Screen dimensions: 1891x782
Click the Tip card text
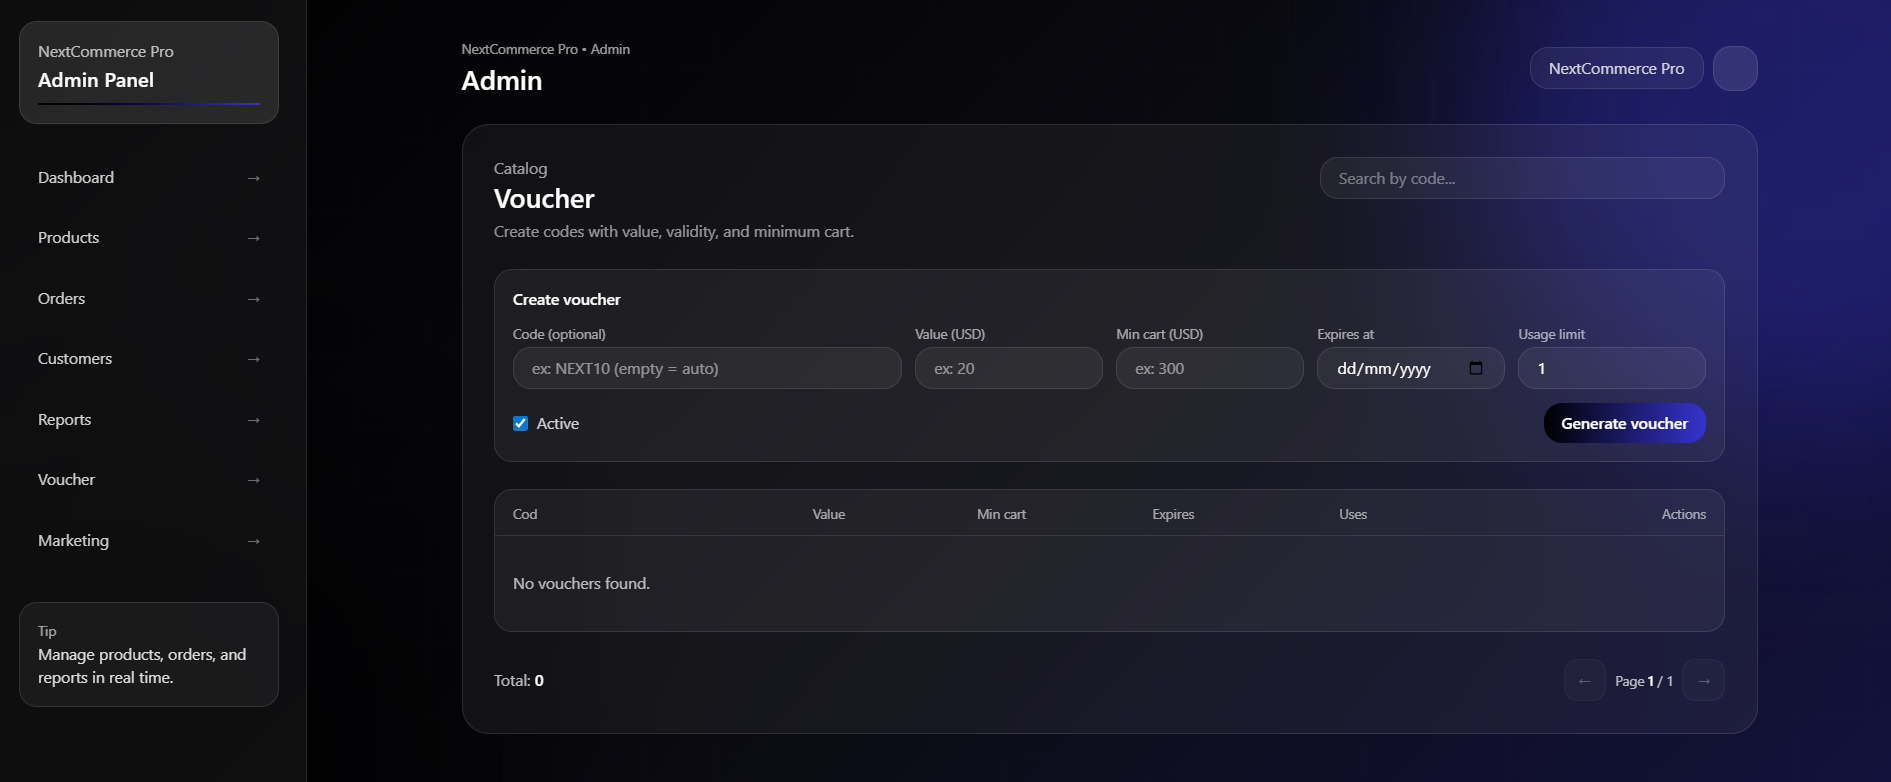pyautogui.click(x=142, y=666)
